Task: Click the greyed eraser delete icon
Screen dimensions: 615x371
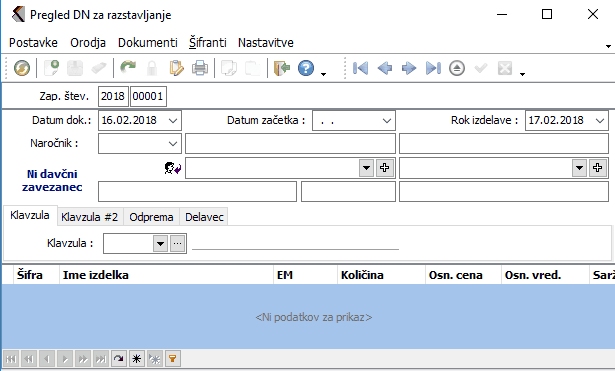Action: [x=99, y=68]
